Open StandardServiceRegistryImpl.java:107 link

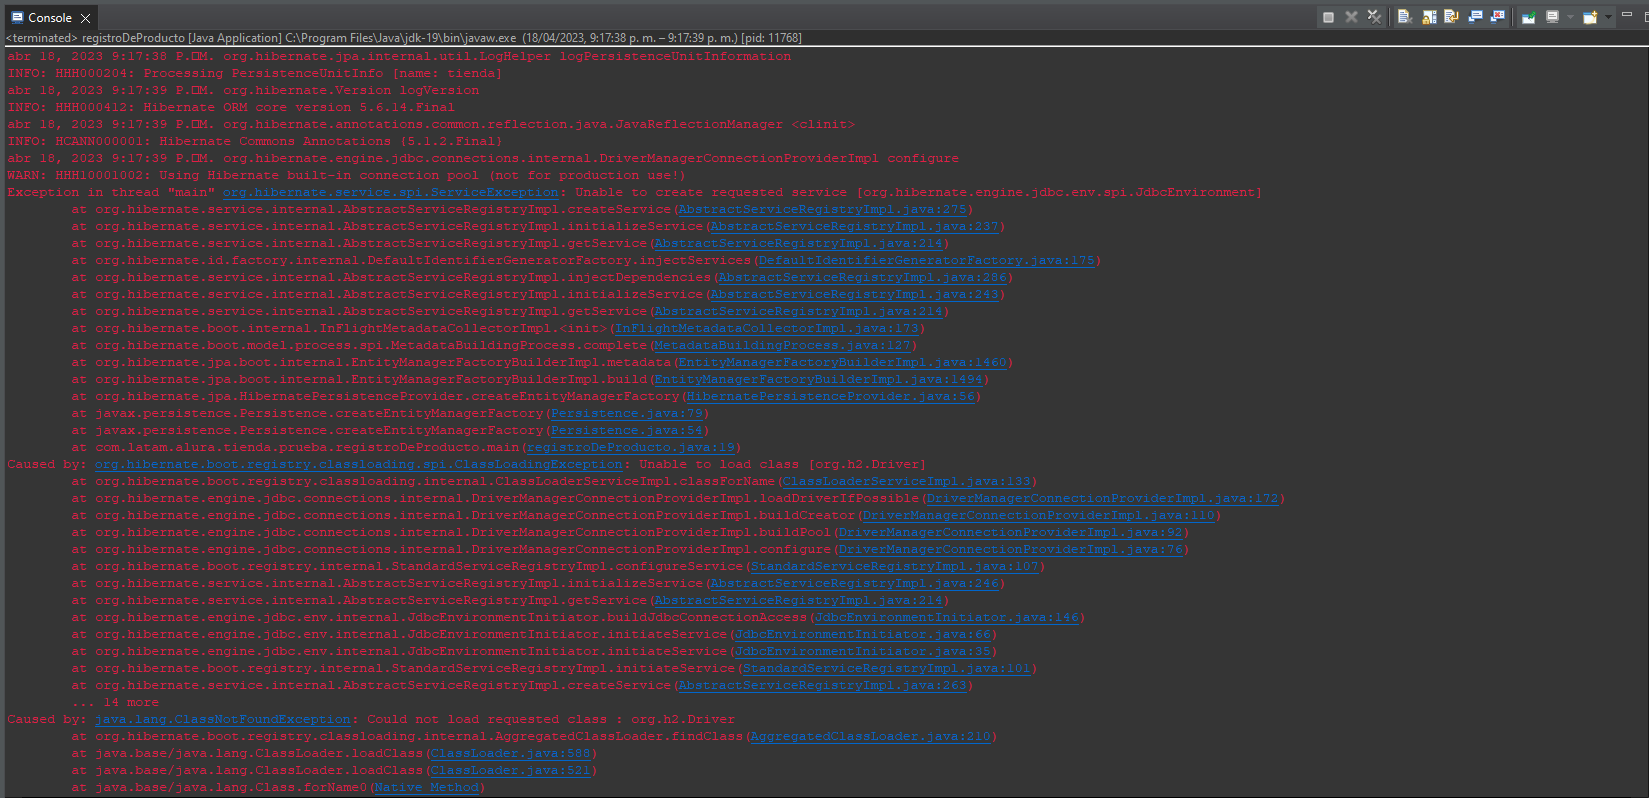(894, 566)
